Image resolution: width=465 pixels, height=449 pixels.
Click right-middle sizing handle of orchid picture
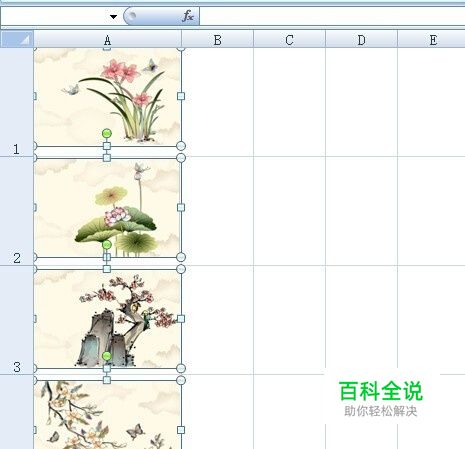181,96
